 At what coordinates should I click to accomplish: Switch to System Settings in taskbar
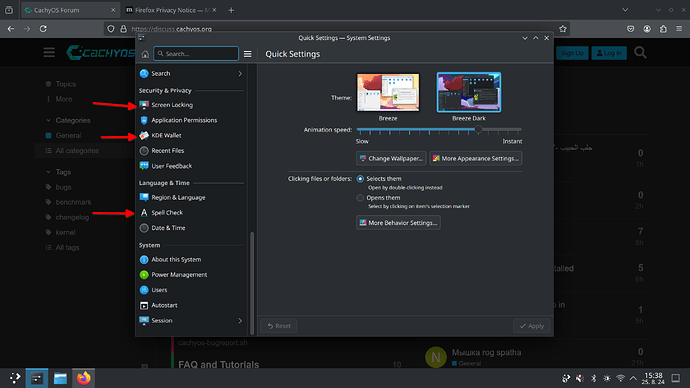pyautogui.click(x=37, y=378)
